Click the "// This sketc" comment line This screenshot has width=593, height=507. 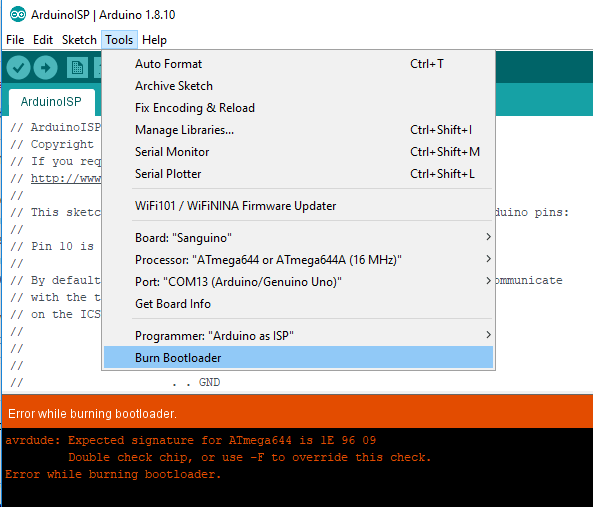tap(56, 212)
